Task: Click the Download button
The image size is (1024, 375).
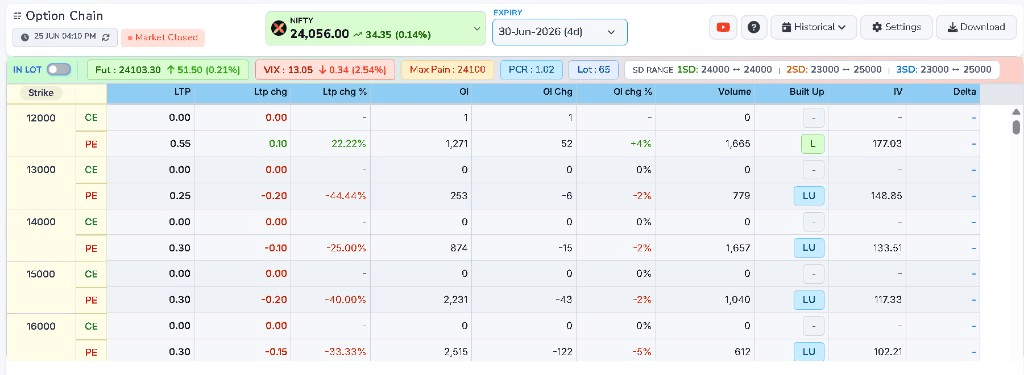Action: tap(976, 27)
